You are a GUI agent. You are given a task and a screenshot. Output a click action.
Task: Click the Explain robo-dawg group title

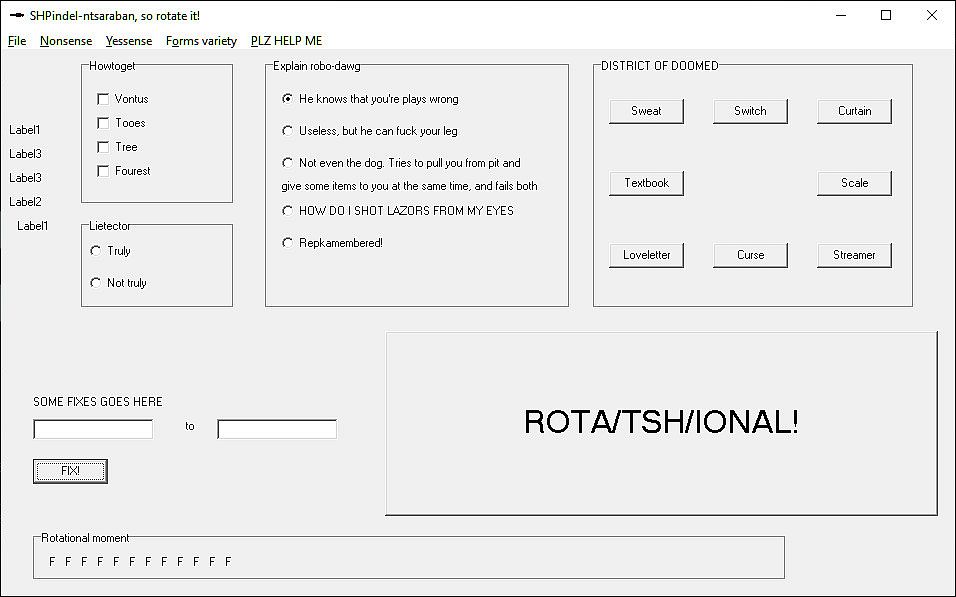pyautogui.click(x=316, y=66)
